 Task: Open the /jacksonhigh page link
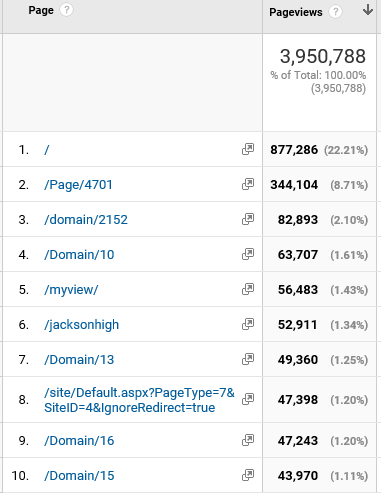pyautogui.click(x=81, y=325)
